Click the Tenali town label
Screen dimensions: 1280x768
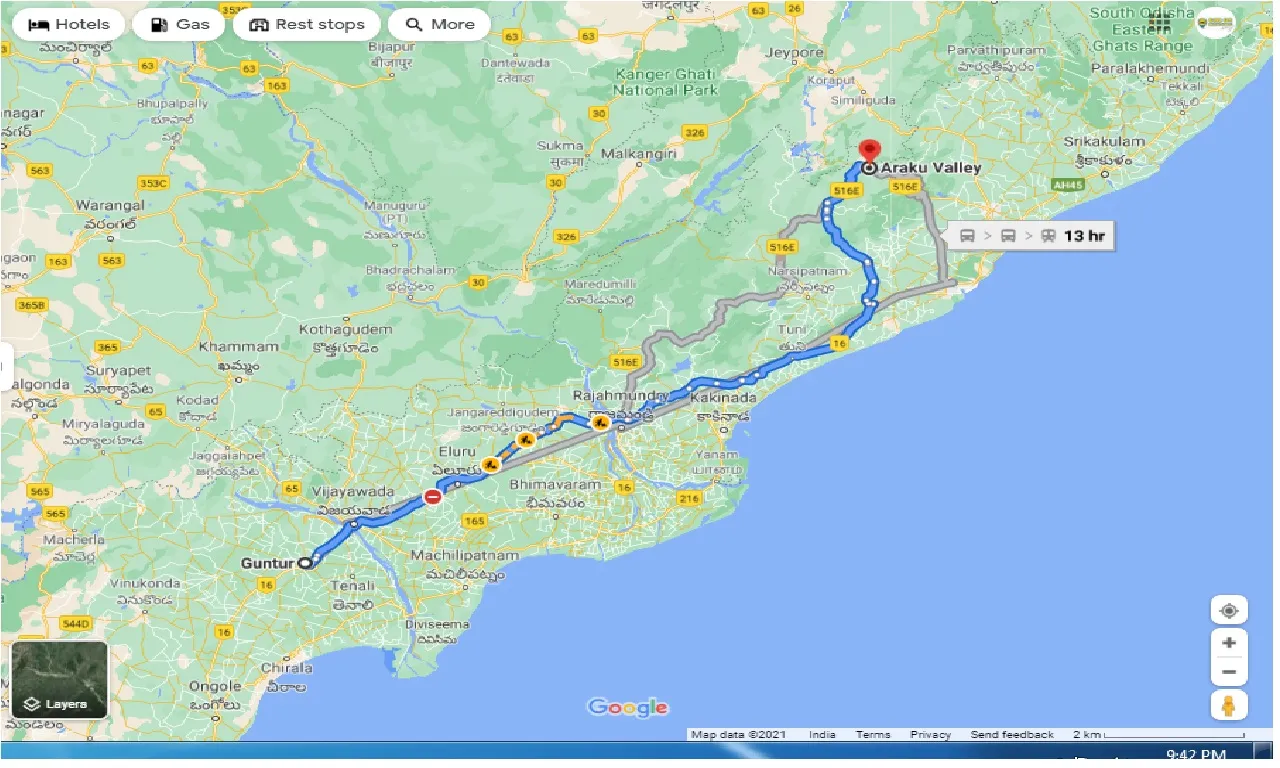tap(352, 585)
